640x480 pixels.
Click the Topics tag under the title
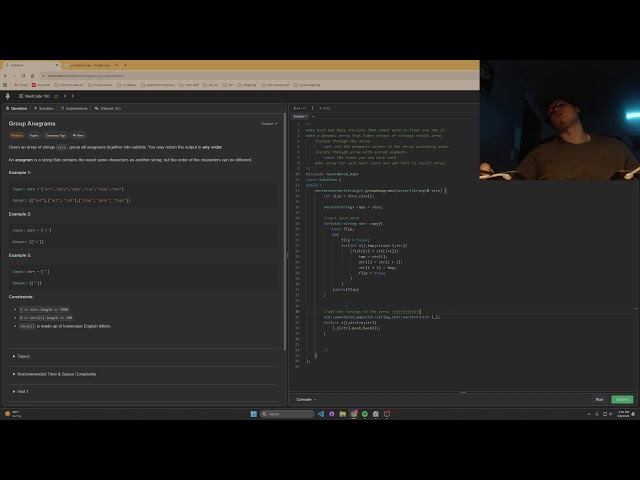click(34, 136)
